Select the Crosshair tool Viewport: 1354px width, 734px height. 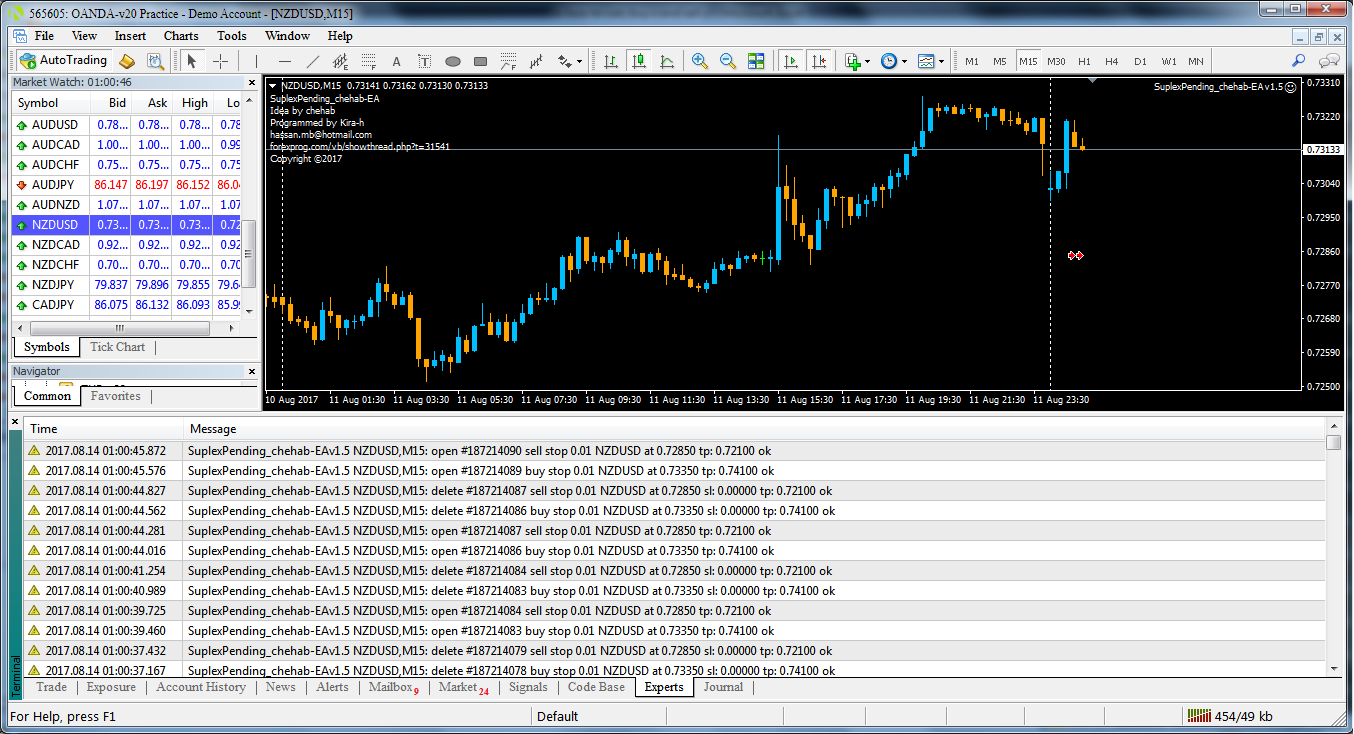click(220, 61)
